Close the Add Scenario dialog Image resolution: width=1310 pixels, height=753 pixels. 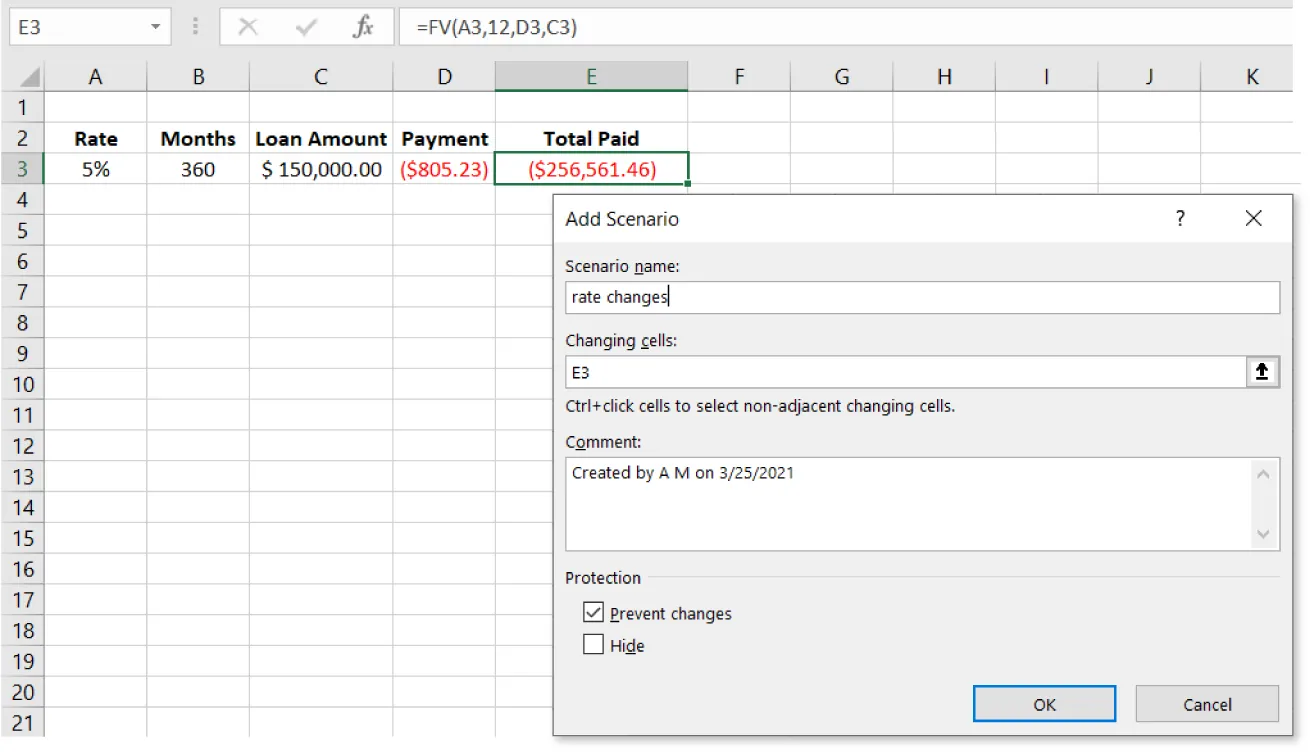click(1253, 219)
